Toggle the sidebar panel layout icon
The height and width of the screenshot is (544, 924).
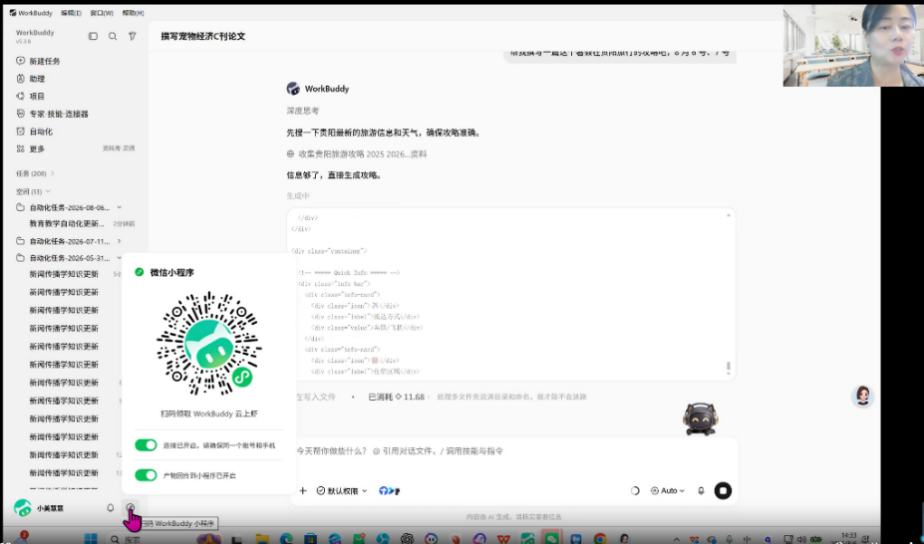point(93,36)
